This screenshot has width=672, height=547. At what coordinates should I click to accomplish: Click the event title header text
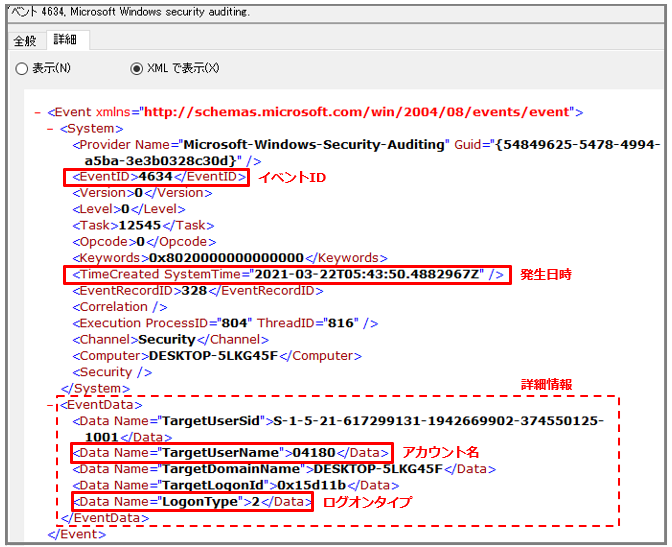[129, 12]
